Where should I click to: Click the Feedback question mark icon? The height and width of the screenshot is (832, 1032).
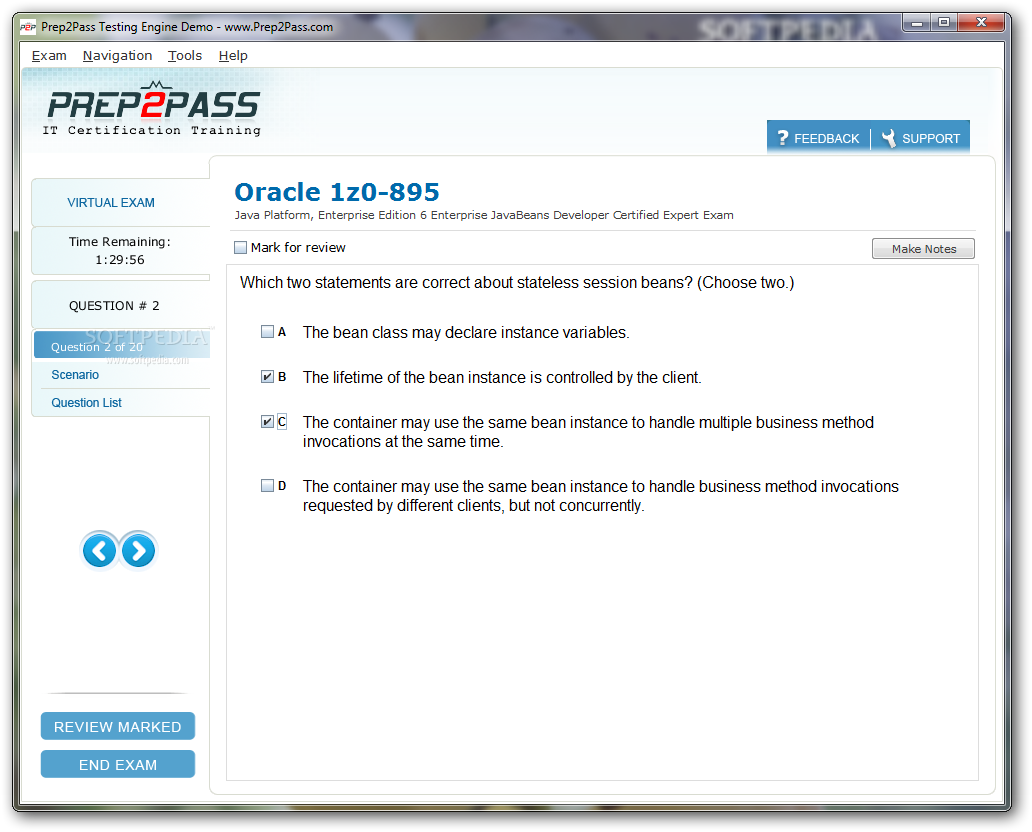[782, 138]
